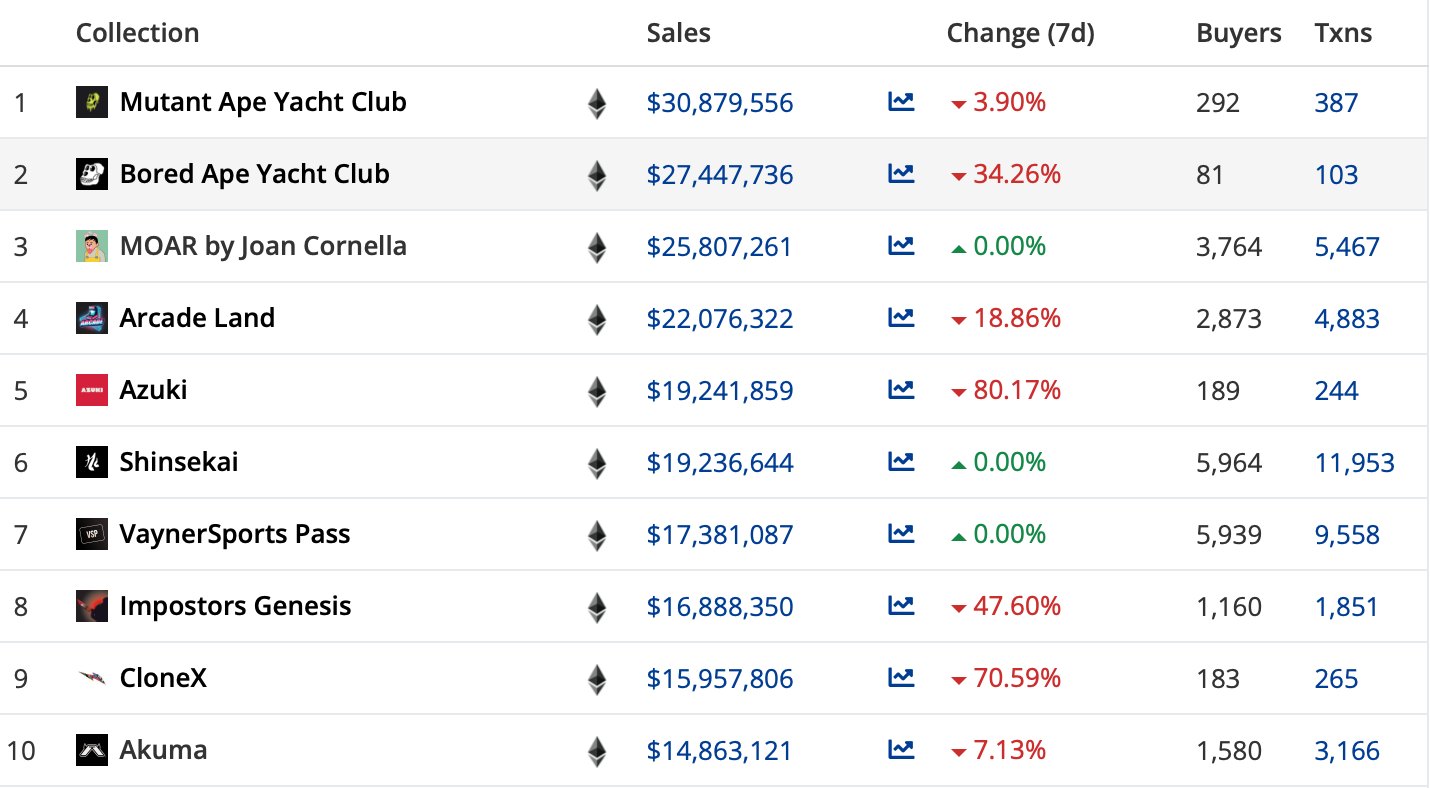This screenshot has height=788, width=1430.
Task: Click the Ethereum icon in CloneX row
Action: pos(597,680)
